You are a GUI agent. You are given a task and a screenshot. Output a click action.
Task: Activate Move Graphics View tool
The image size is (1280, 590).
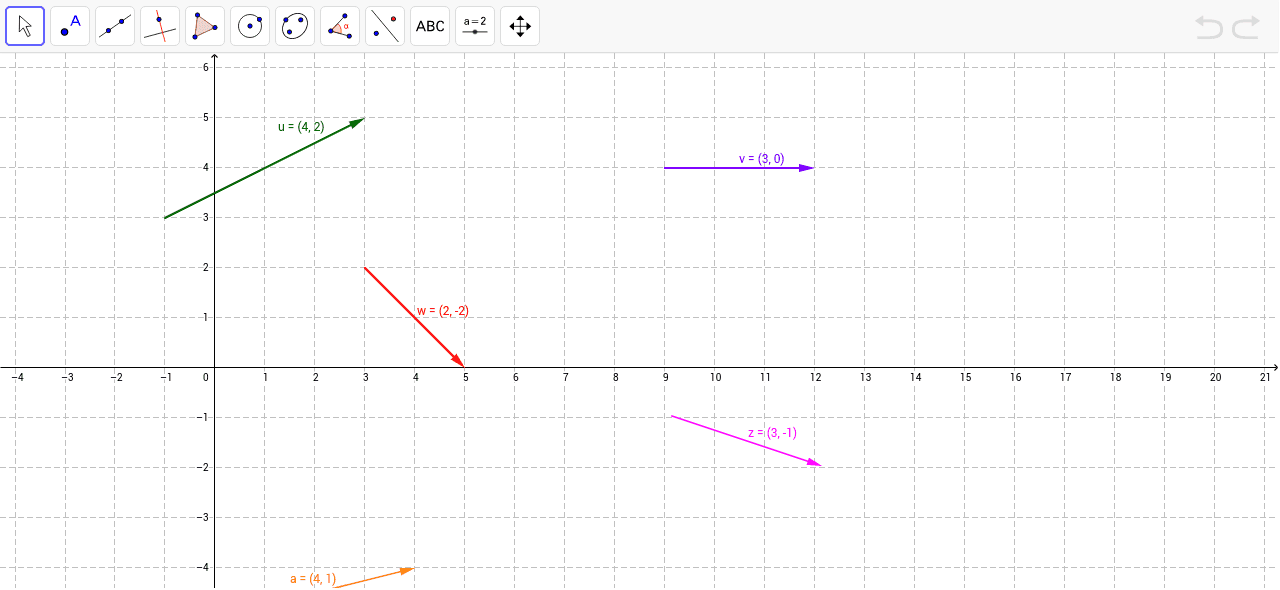pyautogui.click(x=520, y=26)
